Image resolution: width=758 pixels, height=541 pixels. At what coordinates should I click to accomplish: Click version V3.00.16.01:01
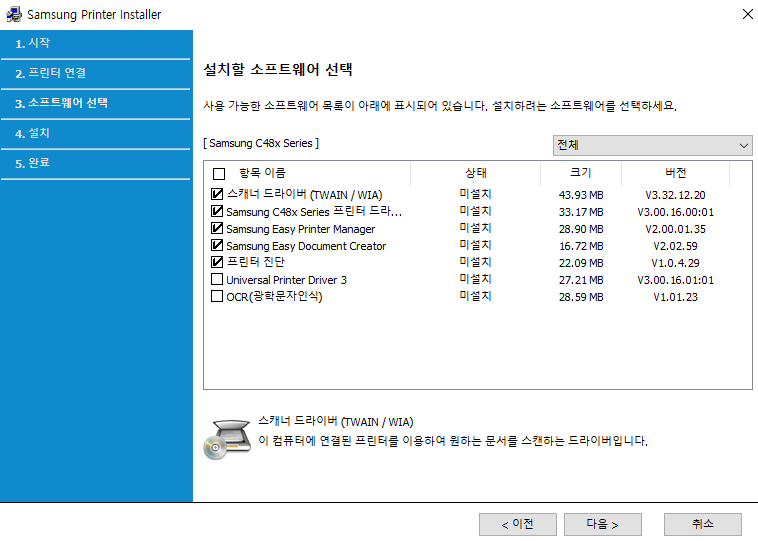(x=675, y=280)
